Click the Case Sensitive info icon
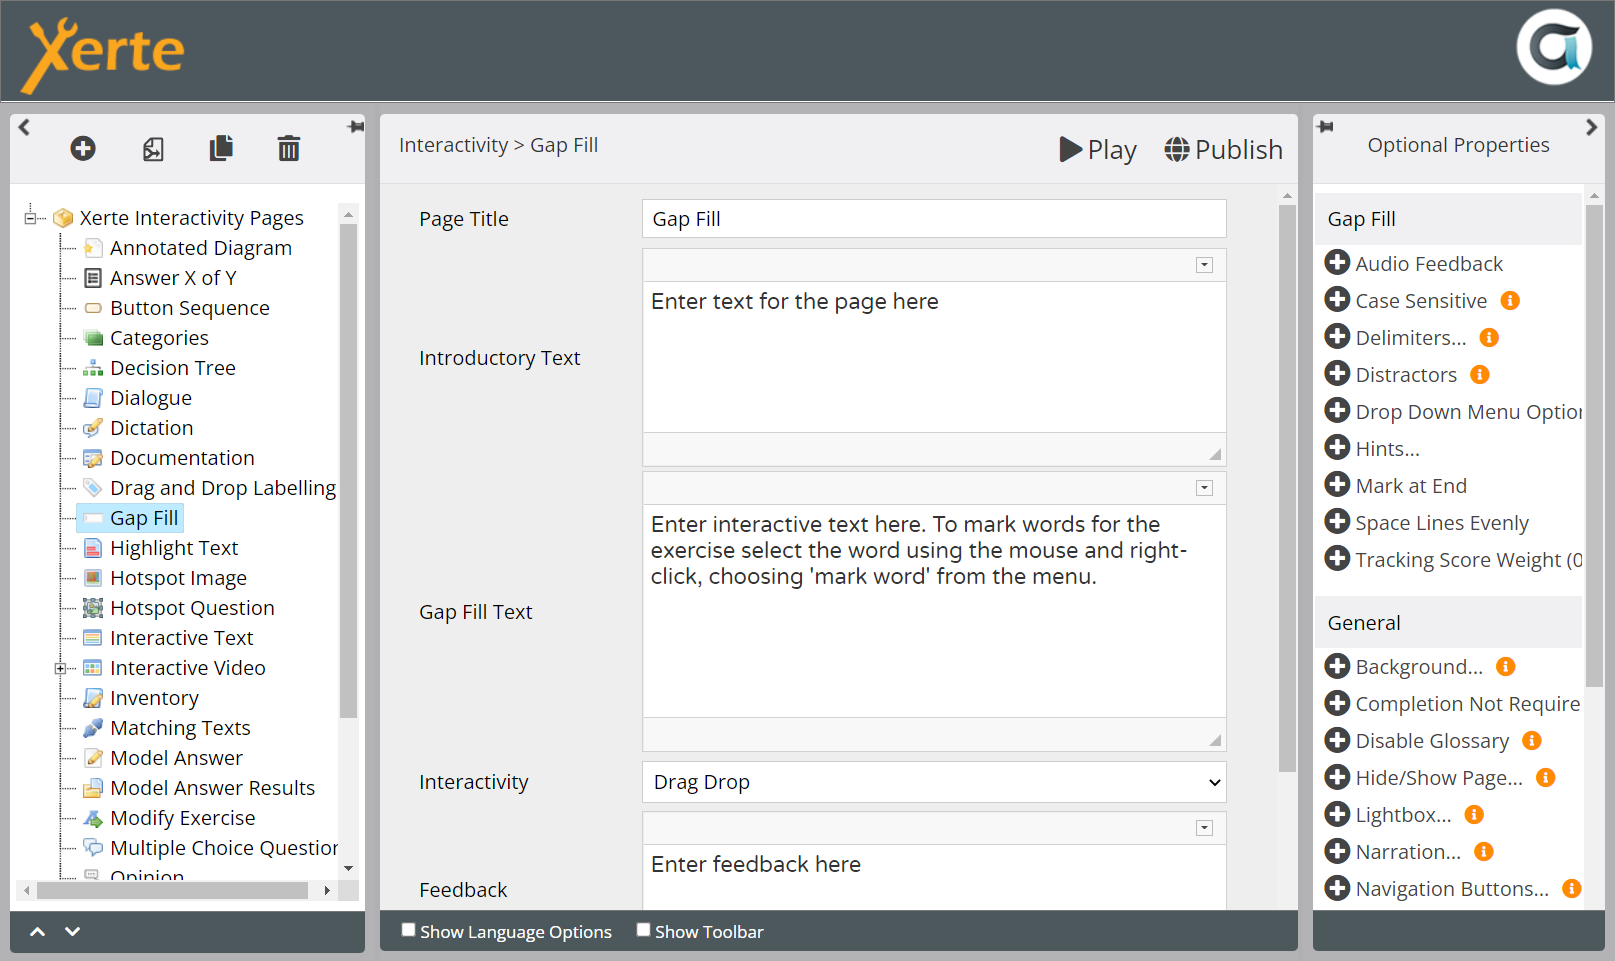The width and height of the screenshot is (1615, 961). 1510,301
